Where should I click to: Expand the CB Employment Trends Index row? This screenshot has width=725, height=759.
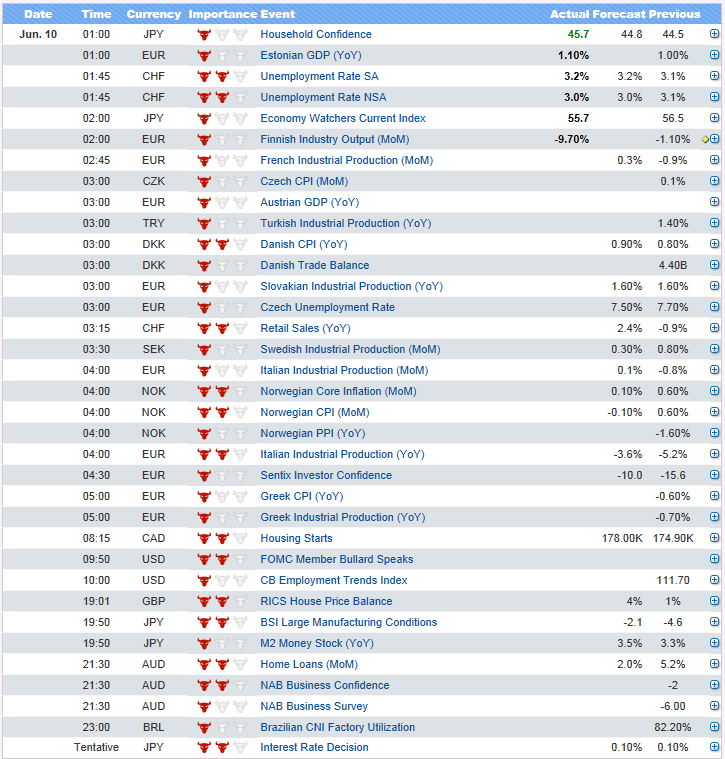click(714, 580)
